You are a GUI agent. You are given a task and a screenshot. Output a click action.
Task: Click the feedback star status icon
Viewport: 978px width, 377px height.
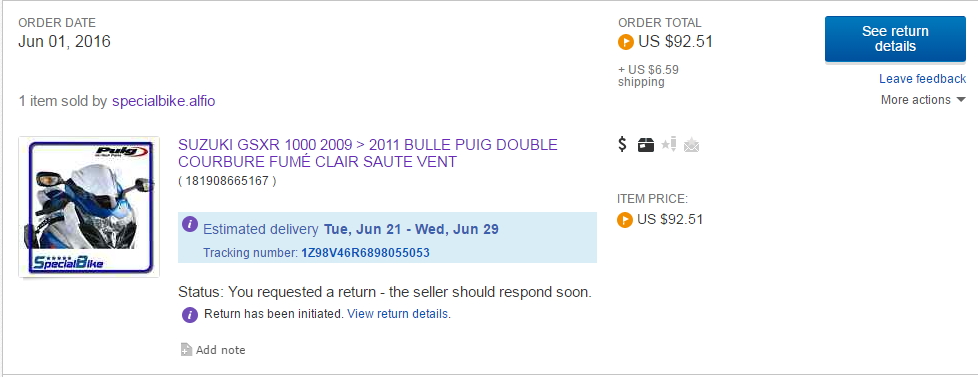(669, 145)
